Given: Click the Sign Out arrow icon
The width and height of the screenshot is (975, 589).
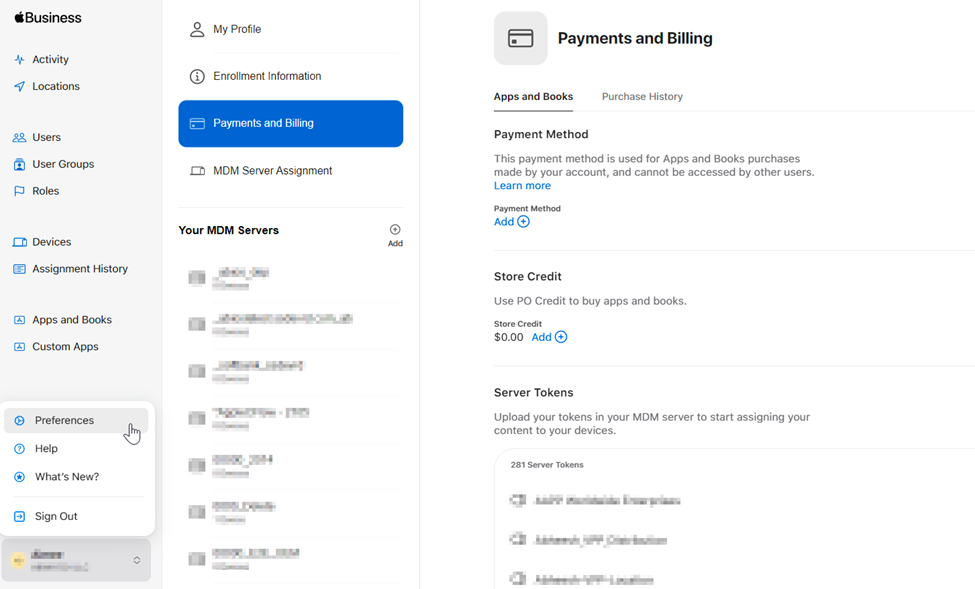Looking at the screenshot, I should pyautogui.click(x=19, y=516).
